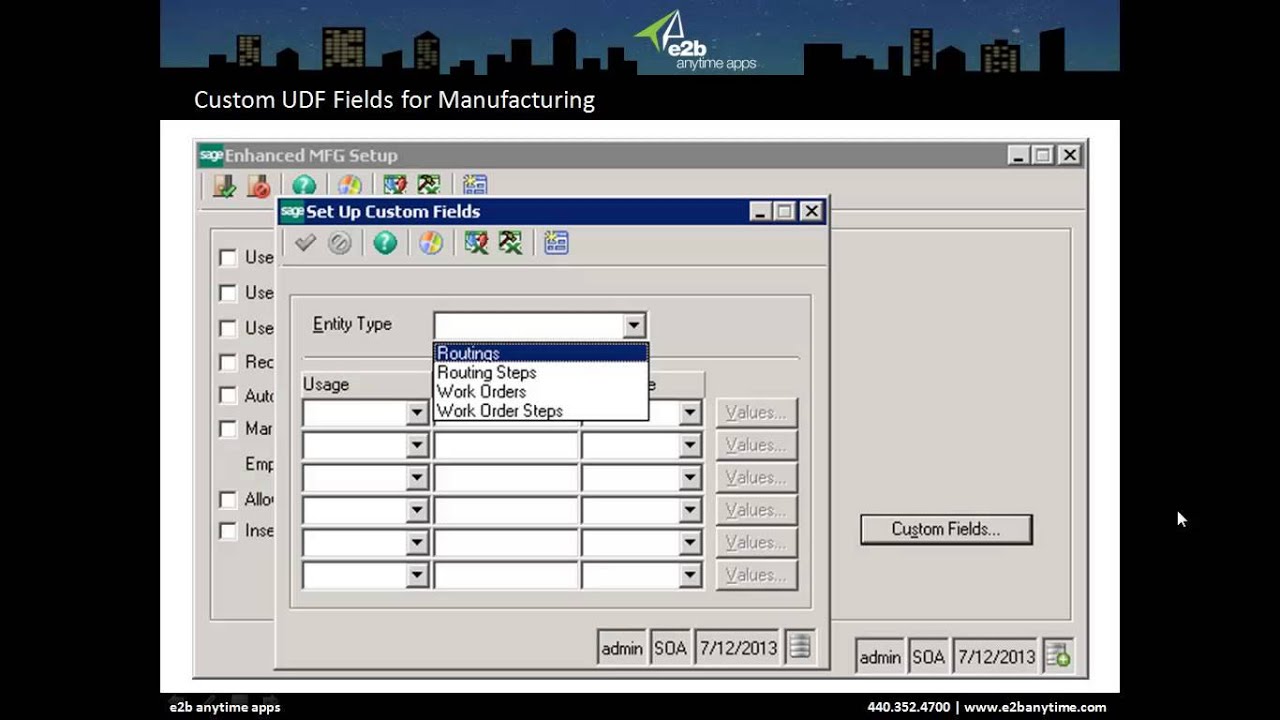Click the Custom Fields... button
The width and height of the screenshot is (1280, 720).
tap(946, 529)
